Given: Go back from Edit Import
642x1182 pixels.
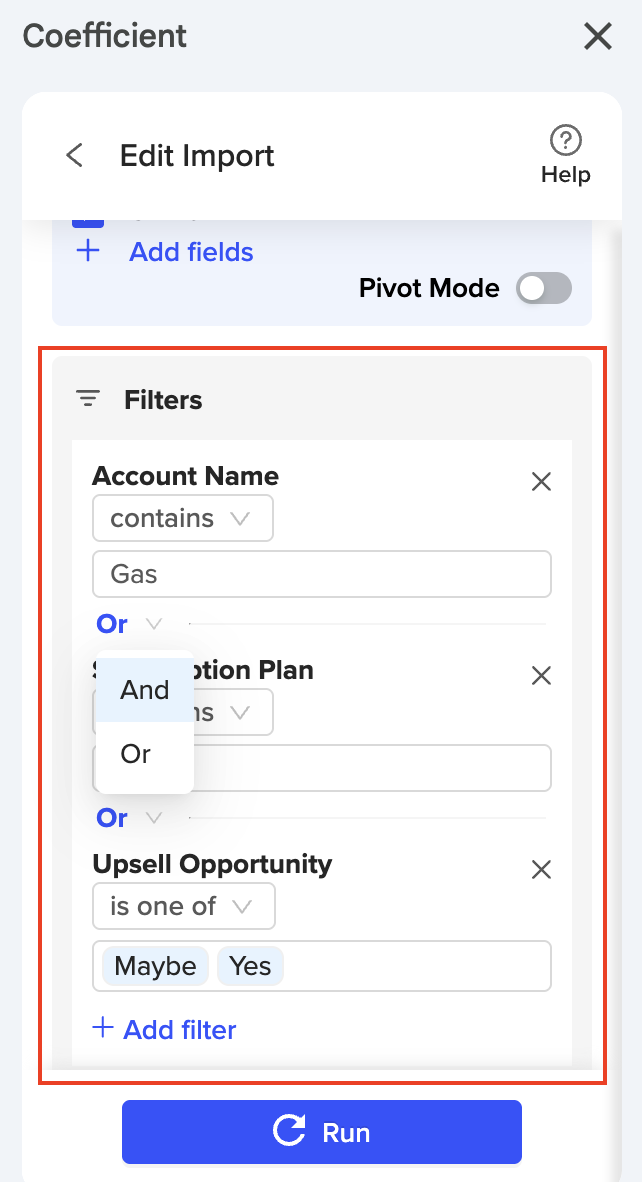Looking at the screenshot, I should [74, 155].
